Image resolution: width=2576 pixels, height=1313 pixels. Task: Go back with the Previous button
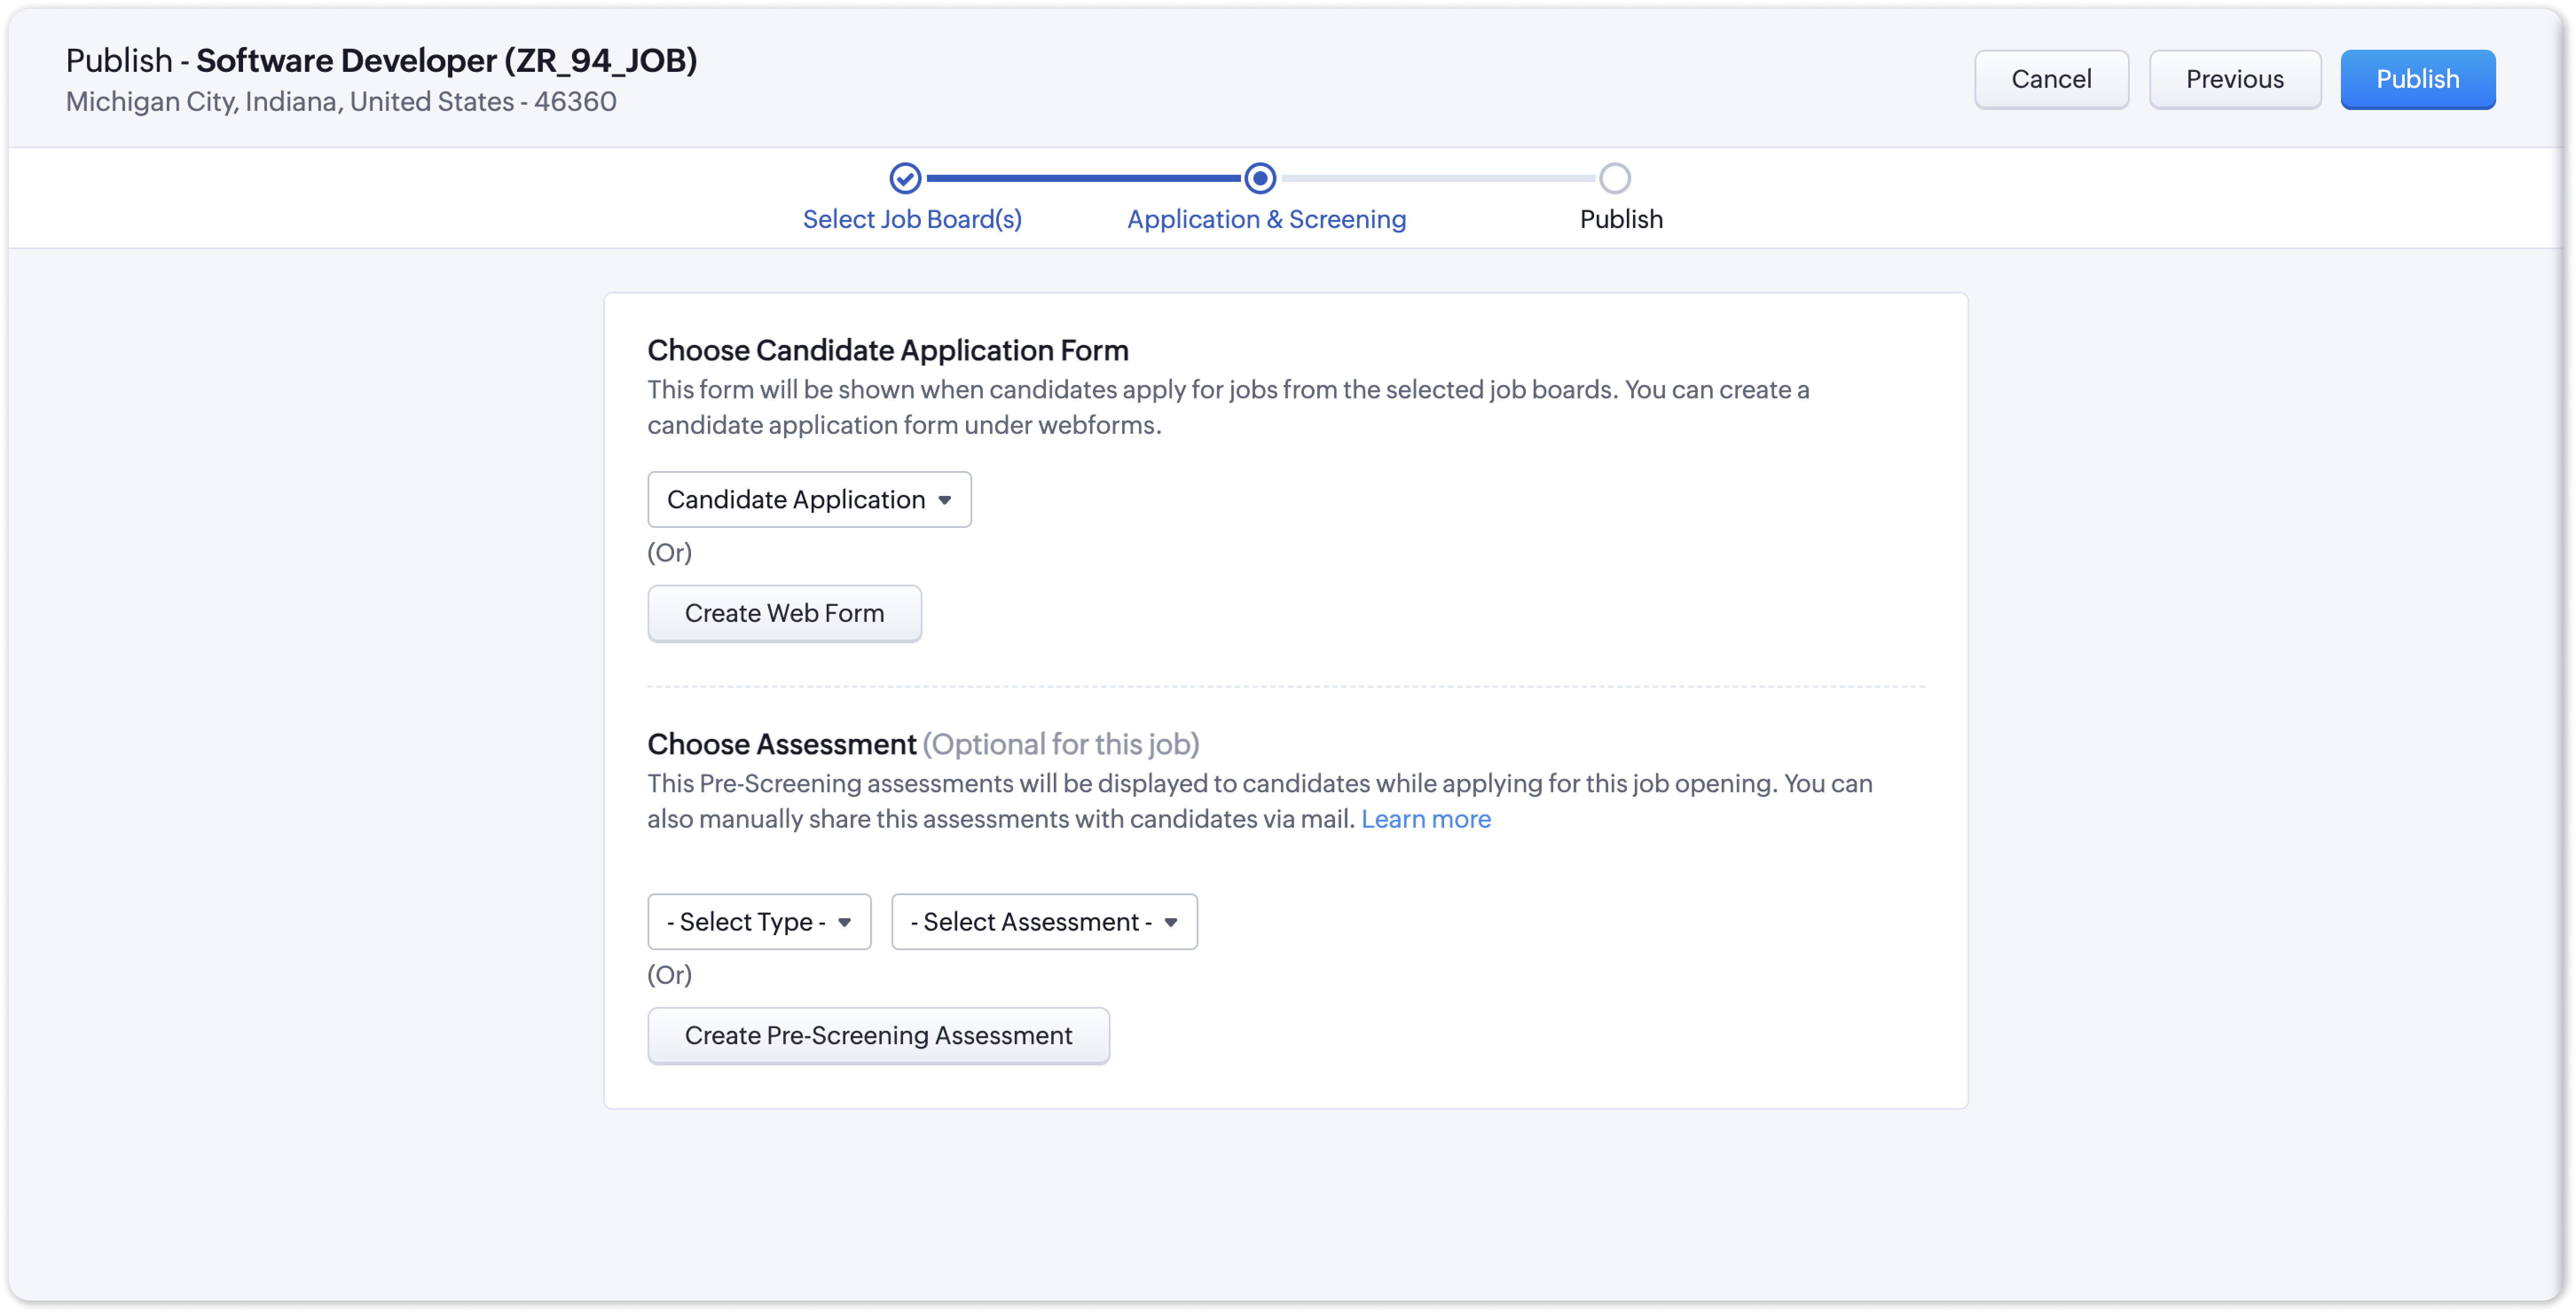click(2234, 79)
